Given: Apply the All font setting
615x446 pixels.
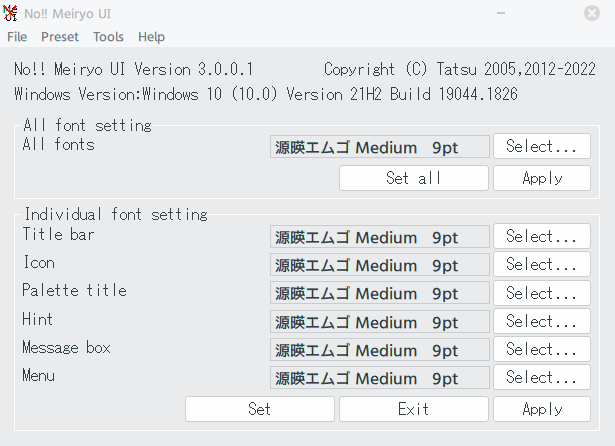Looking at the screenshot, I should click(x=541, y=178).
